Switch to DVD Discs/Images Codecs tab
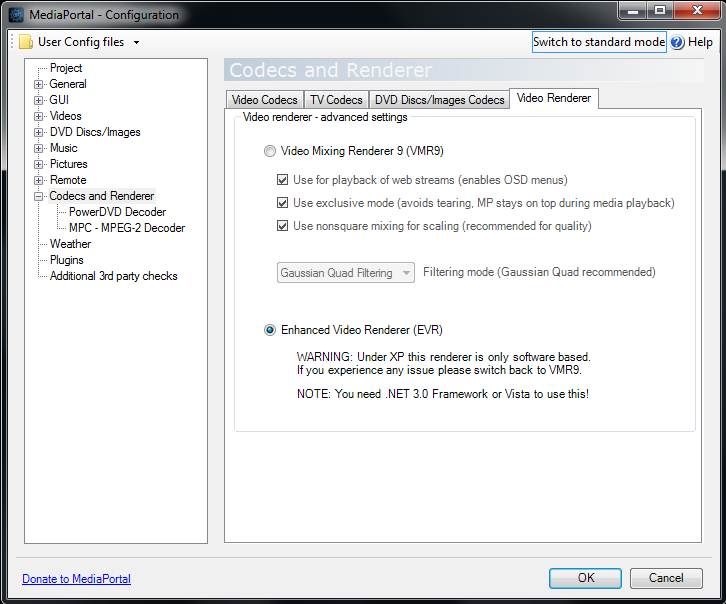The width and height of the screenshot is (726, 604). pyautogui.click(x=439, y=100)
